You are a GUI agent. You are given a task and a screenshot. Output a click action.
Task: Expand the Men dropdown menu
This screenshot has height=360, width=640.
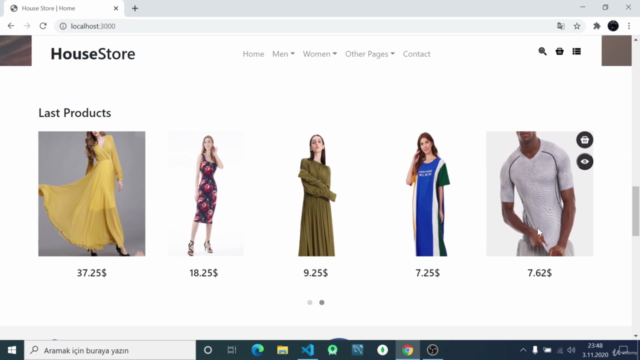(283, 54)
